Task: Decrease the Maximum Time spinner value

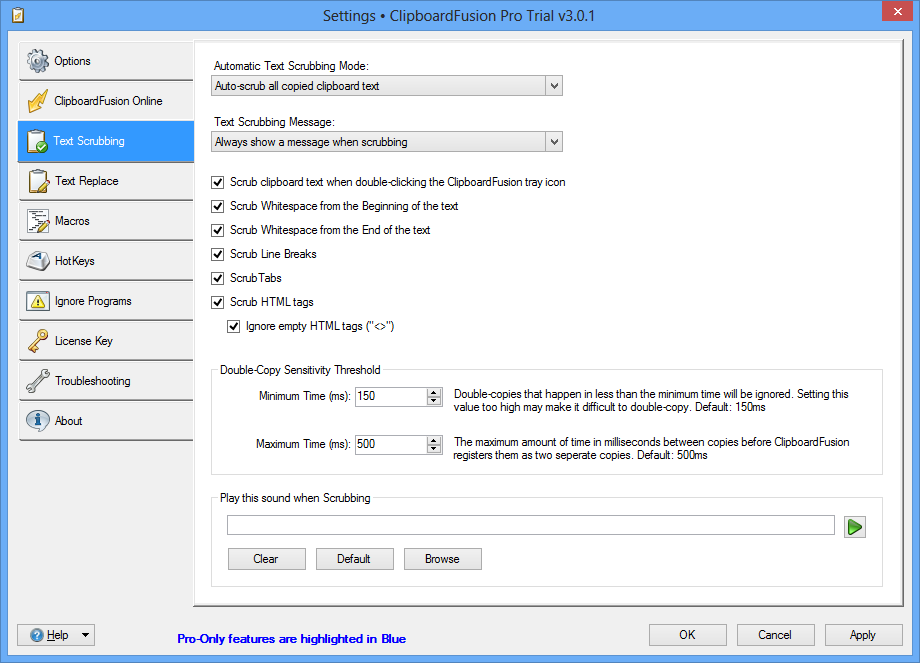Action: click(434, 449)
